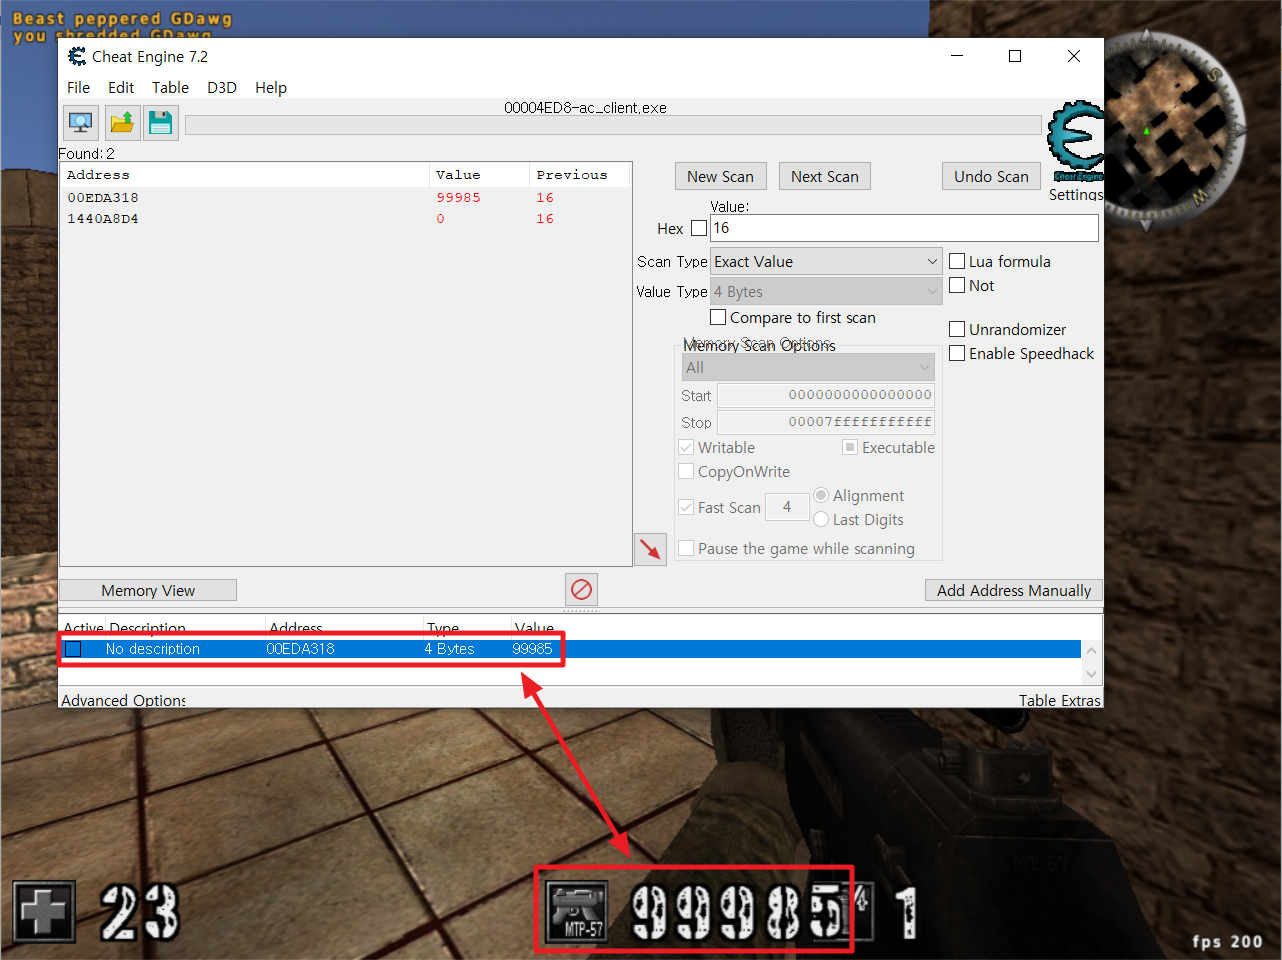Click process name 00004ED8-ac_client.exe label
1282x960 pixels.
(585, 108)
